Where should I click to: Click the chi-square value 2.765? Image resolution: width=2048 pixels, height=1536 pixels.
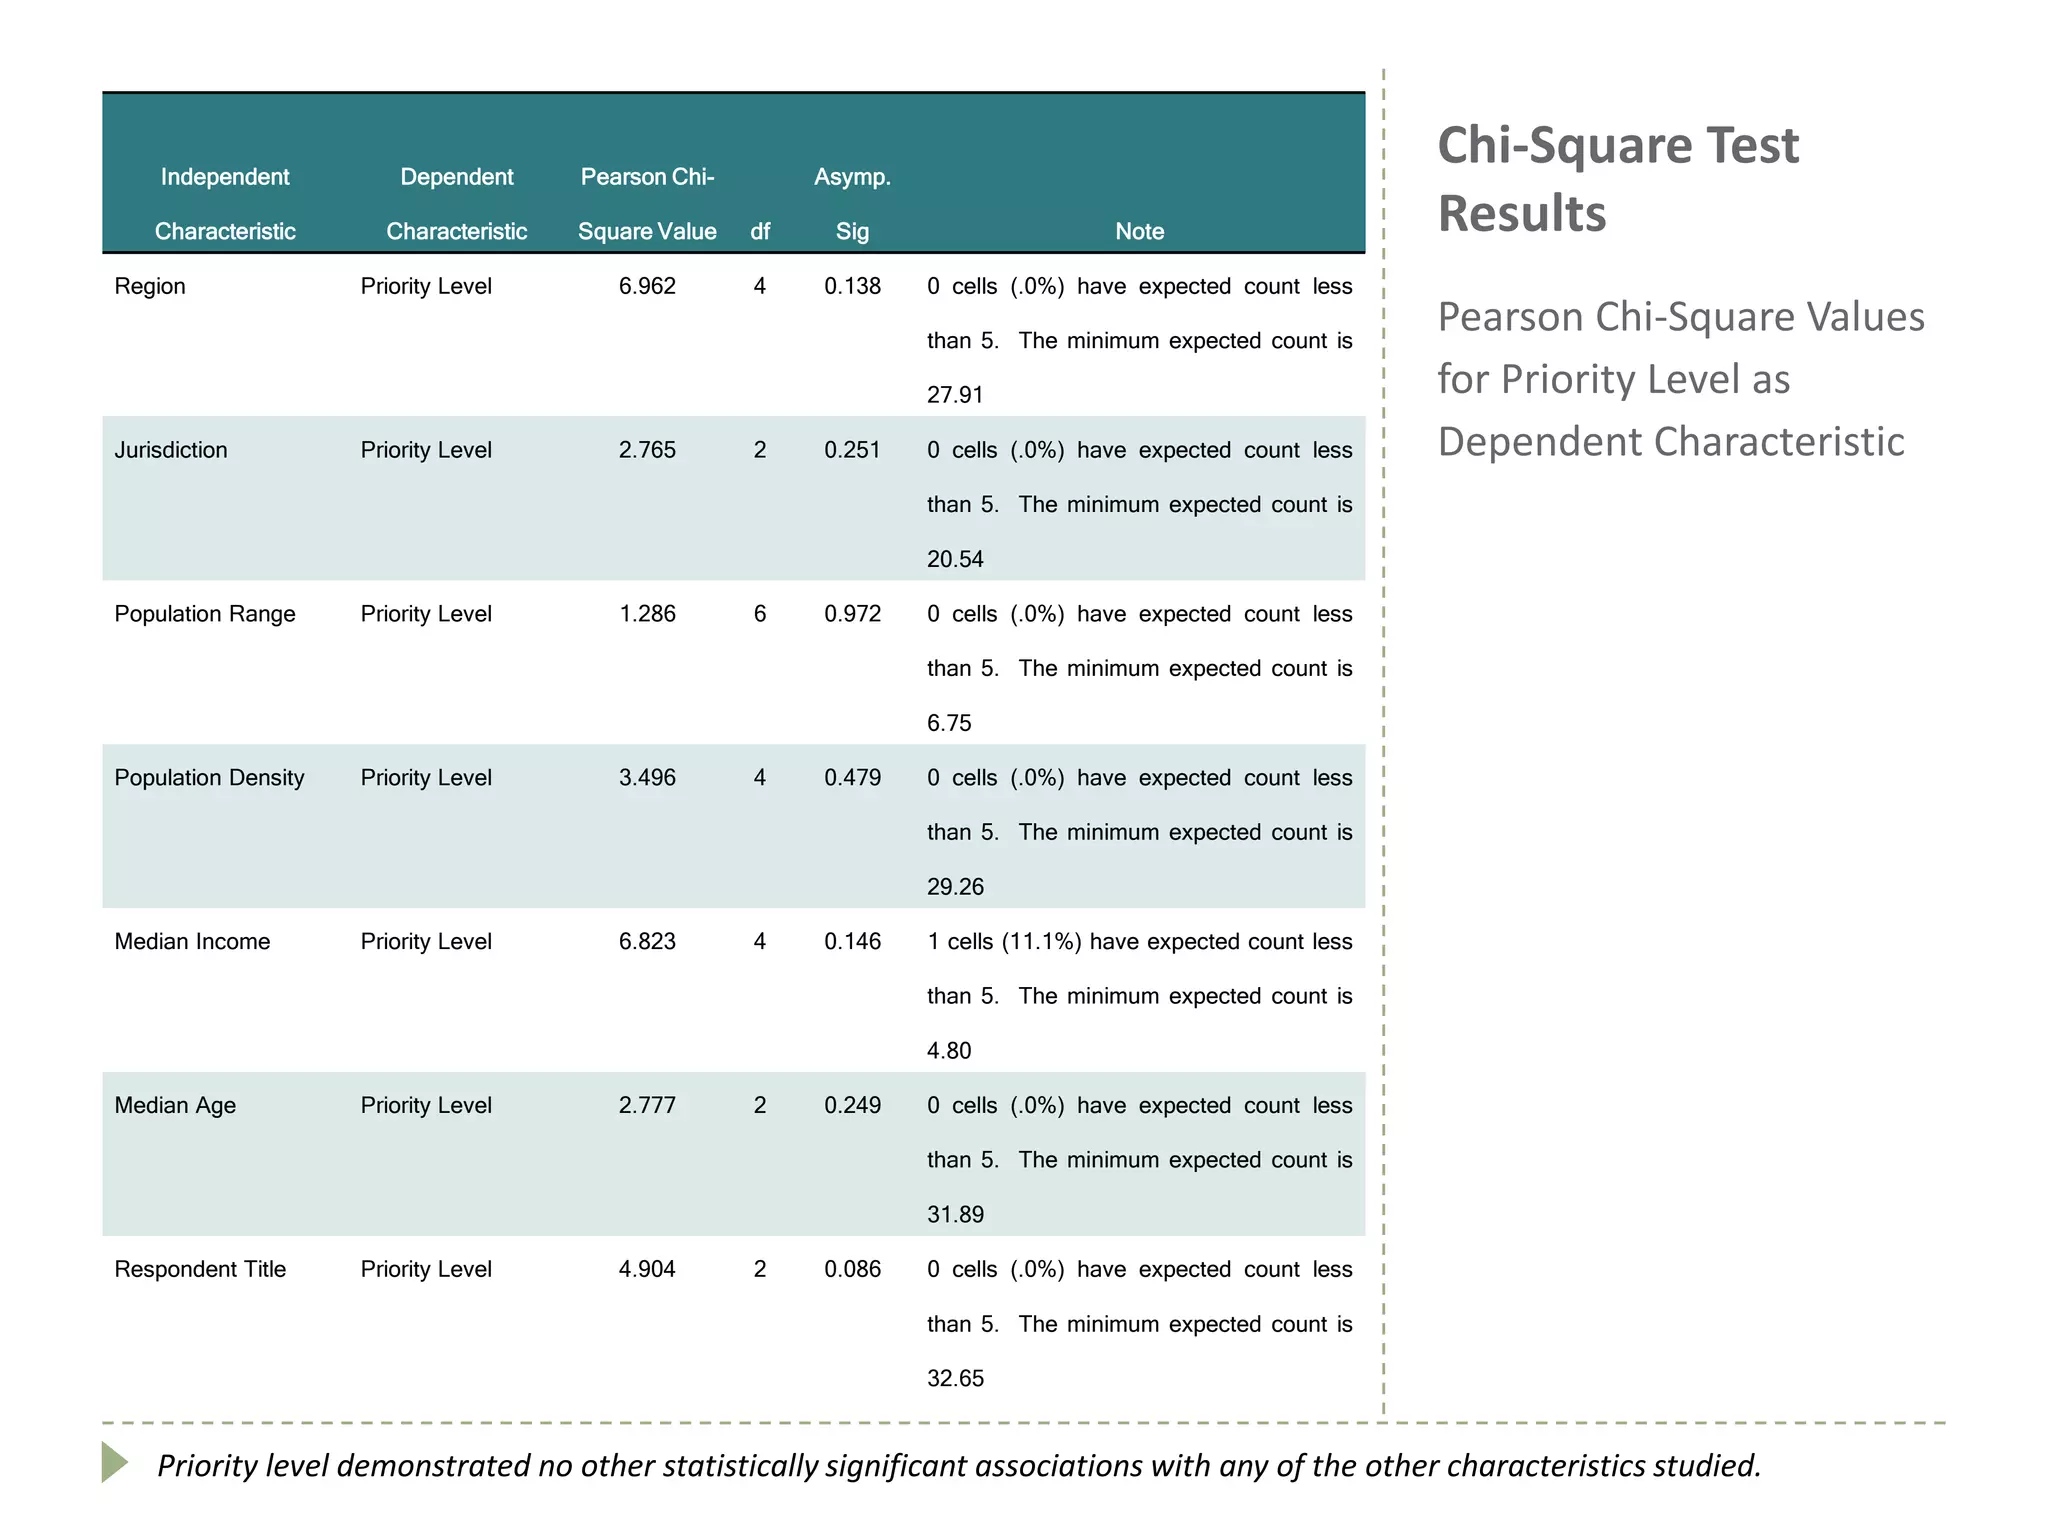point(647,450)
